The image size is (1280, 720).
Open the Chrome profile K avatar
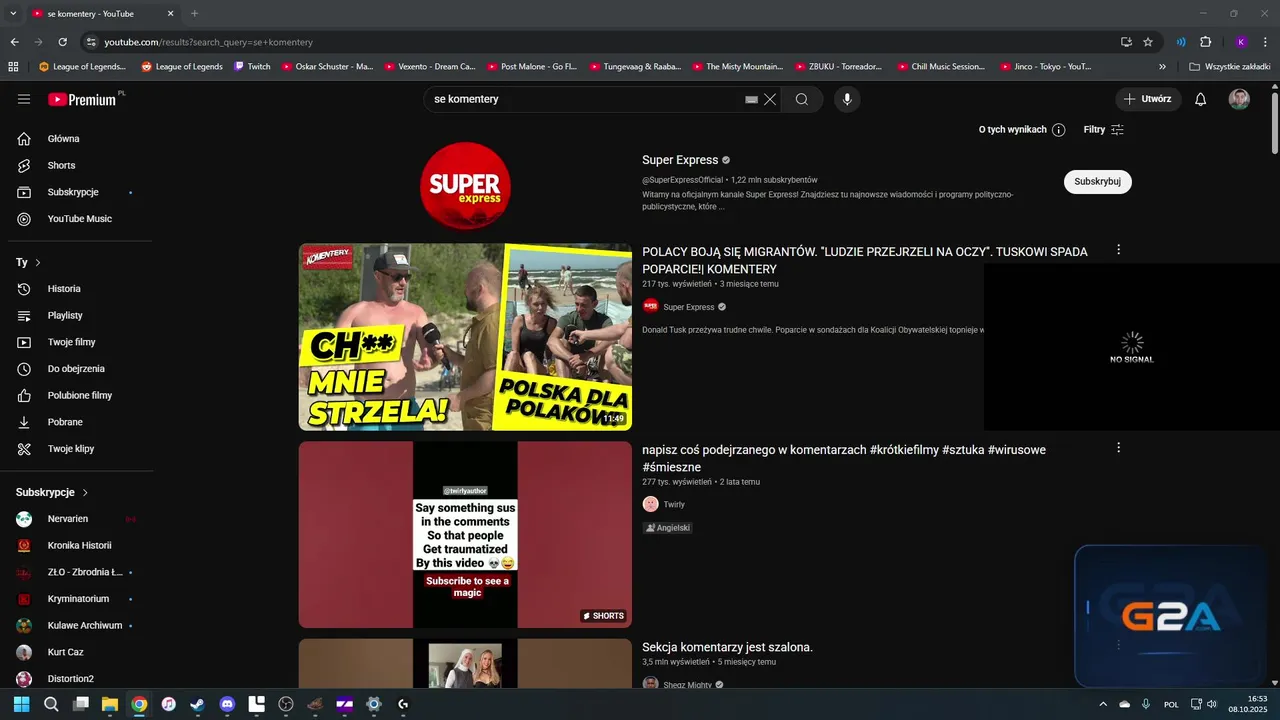click(1241, 42)
